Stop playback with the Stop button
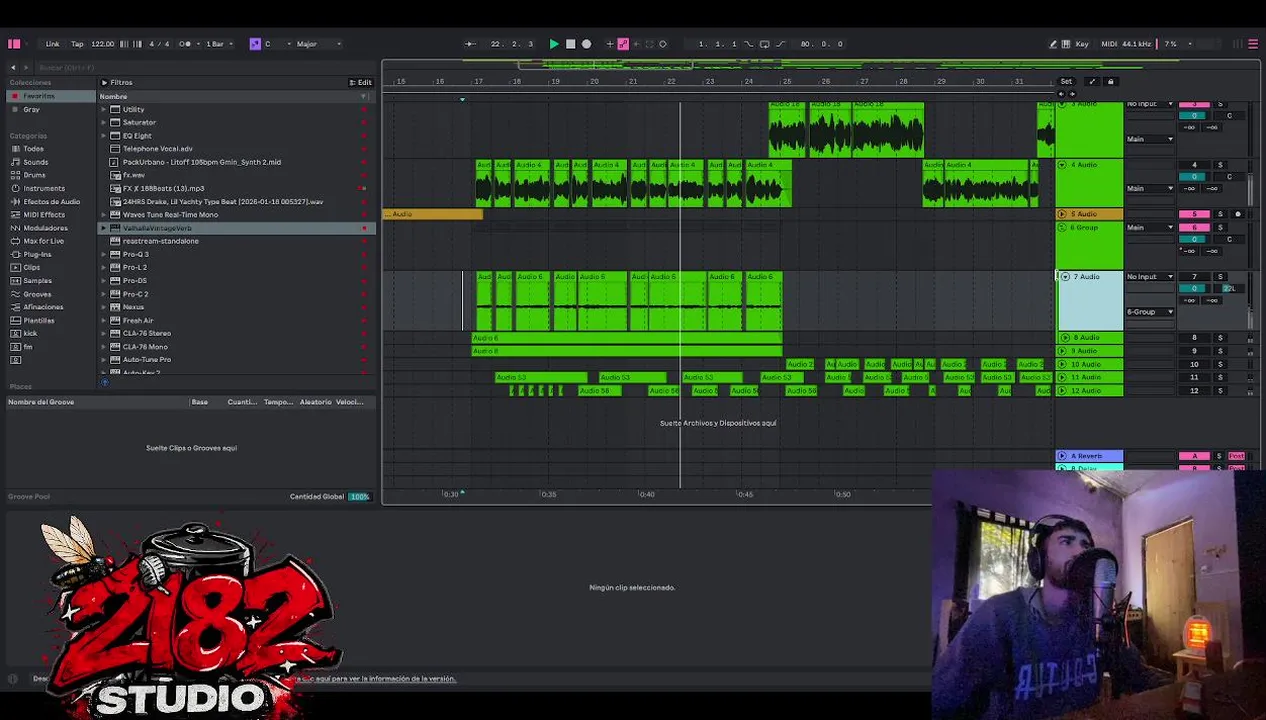The image size is (1266, 720). (x=570, y=44)
